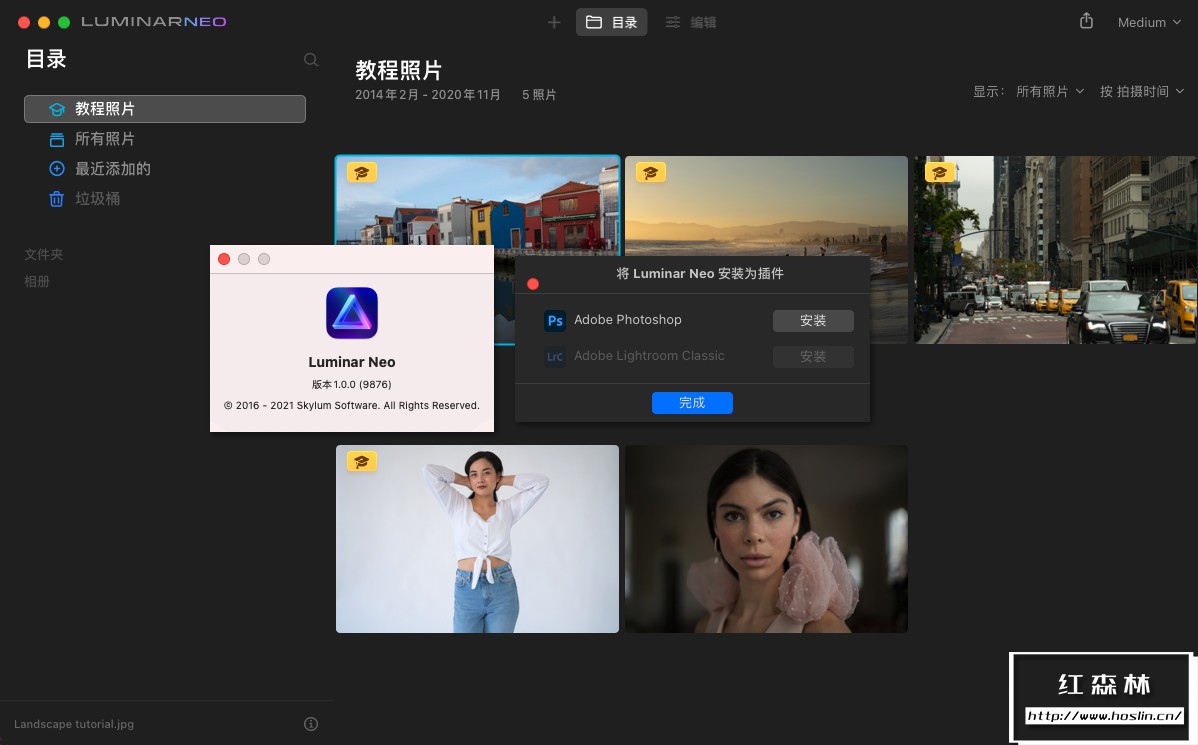Click 安装 for Adobe Lightroom Classic
This screenshot has width=1198, height=745.
click(x=813, y=357)
